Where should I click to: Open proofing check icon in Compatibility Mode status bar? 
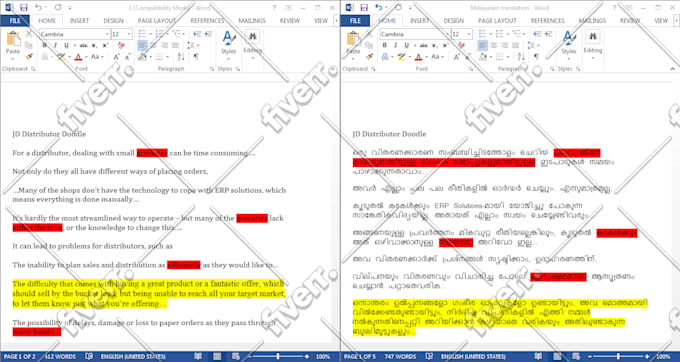(89, 356)
